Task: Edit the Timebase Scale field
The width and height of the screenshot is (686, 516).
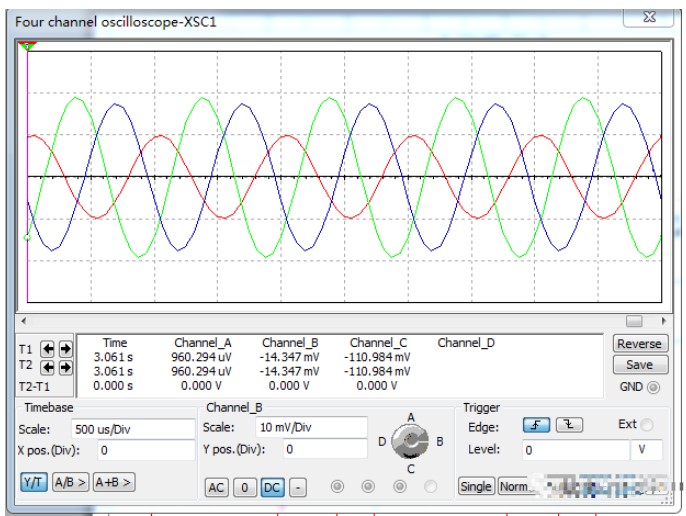Action: click(x=133, y=429)
